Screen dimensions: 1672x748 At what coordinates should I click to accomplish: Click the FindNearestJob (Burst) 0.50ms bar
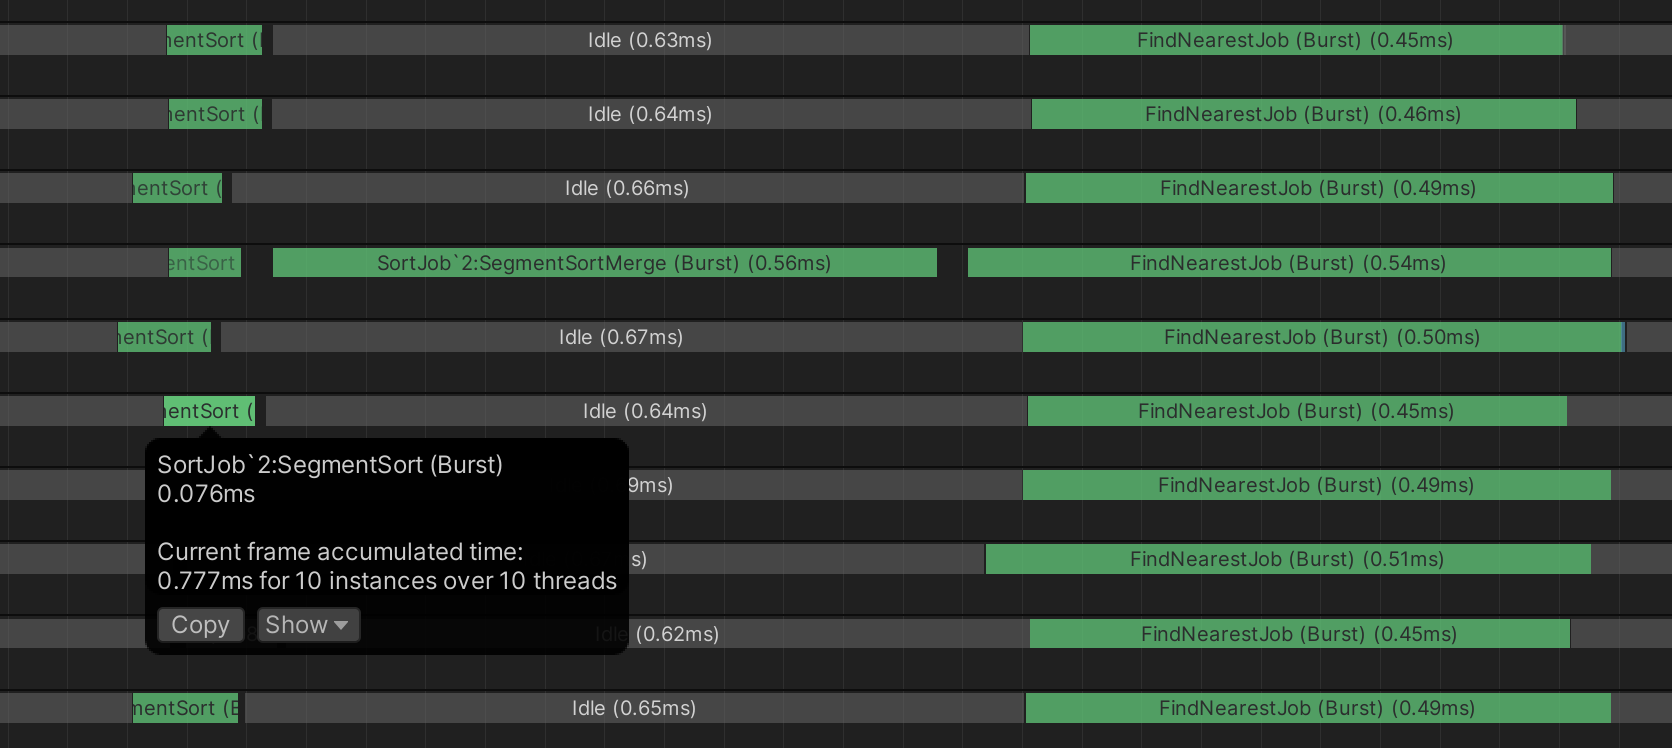[1321, 337]
